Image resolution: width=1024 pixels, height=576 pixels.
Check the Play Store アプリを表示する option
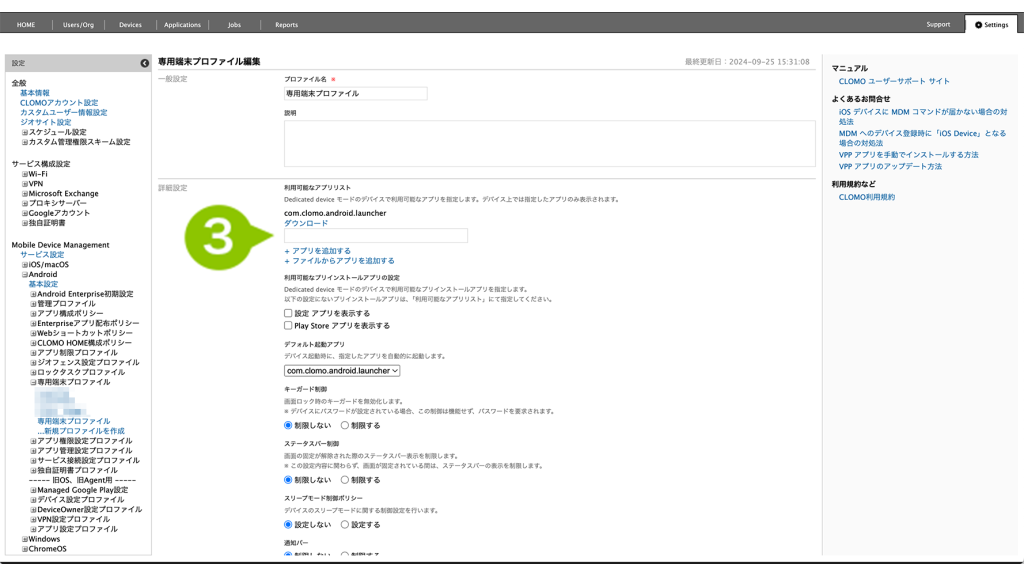tap(288, 325)
